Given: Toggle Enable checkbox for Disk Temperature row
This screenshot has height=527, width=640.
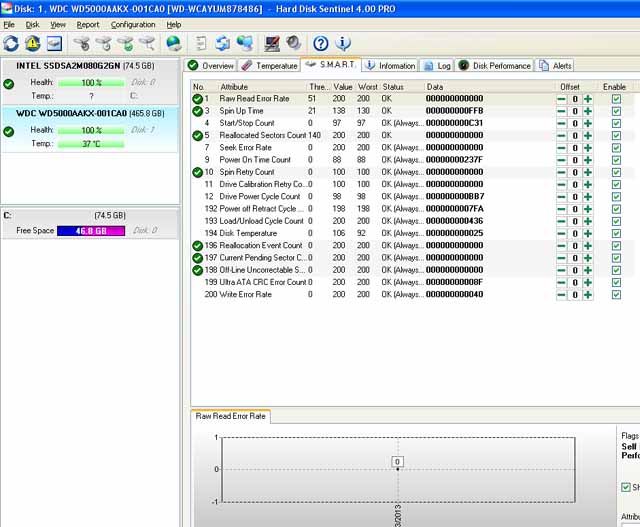Looking at the screenshot, I should [x=616, y=233].
